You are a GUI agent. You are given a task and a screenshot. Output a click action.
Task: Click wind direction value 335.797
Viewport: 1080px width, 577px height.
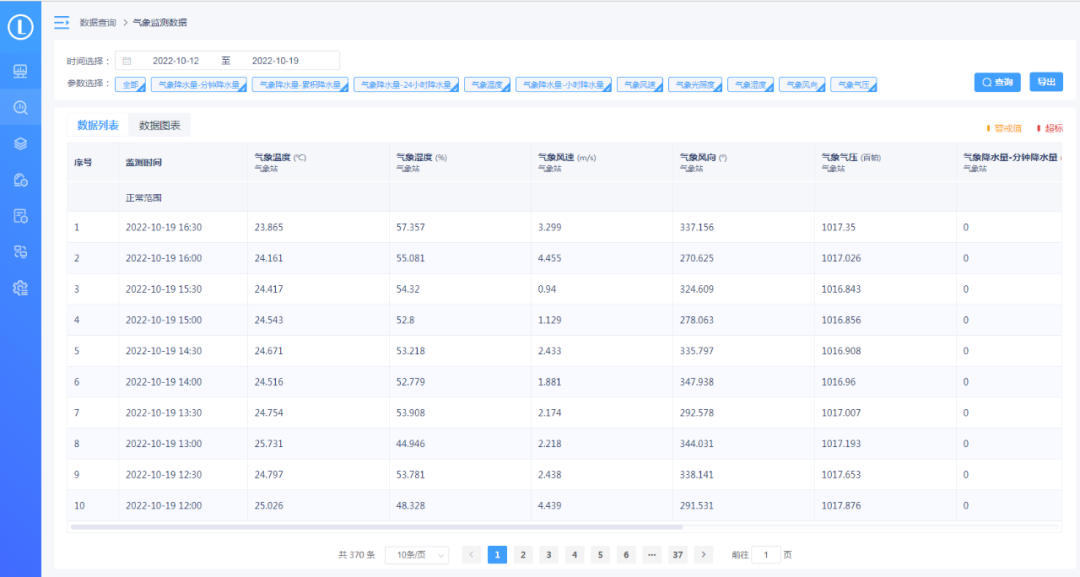[696, 351]
